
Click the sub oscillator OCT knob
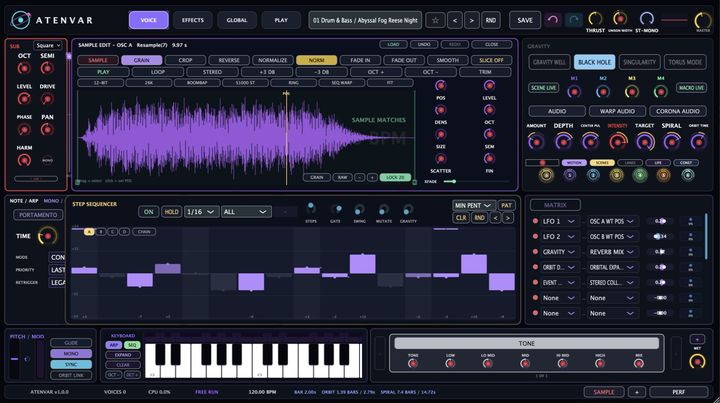24,68
